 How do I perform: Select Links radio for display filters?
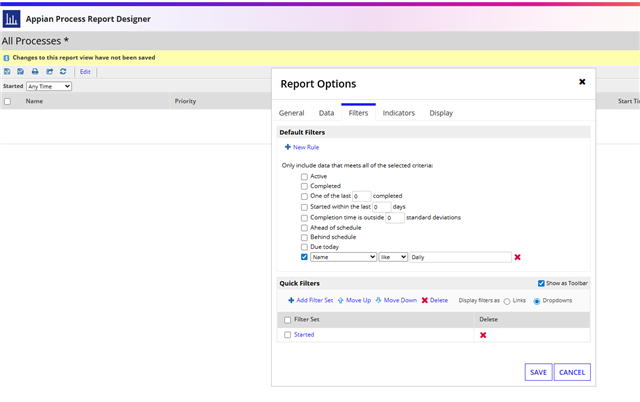tap(507, 300)
